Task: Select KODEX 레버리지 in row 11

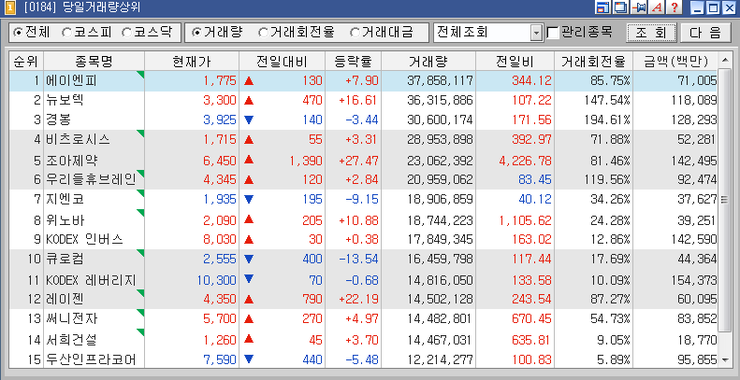Action: click(x=91, y=280)
